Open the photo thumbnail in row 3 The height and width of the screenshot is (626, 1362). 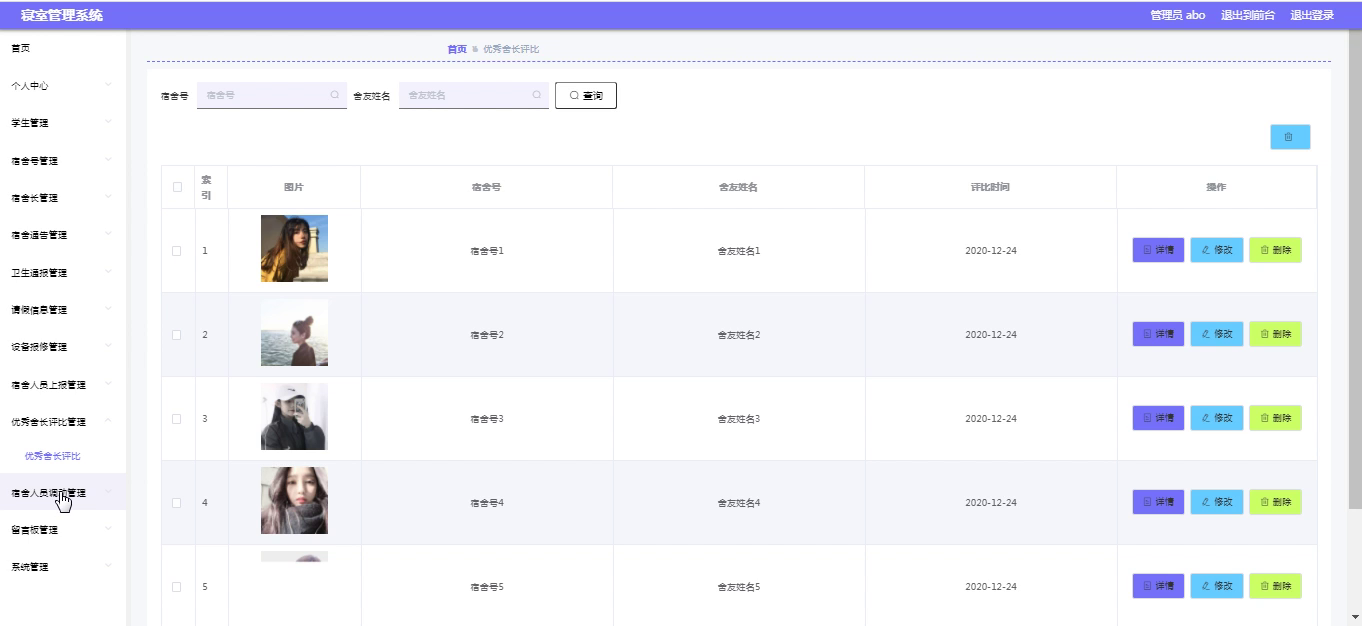(x=294, y=417)
